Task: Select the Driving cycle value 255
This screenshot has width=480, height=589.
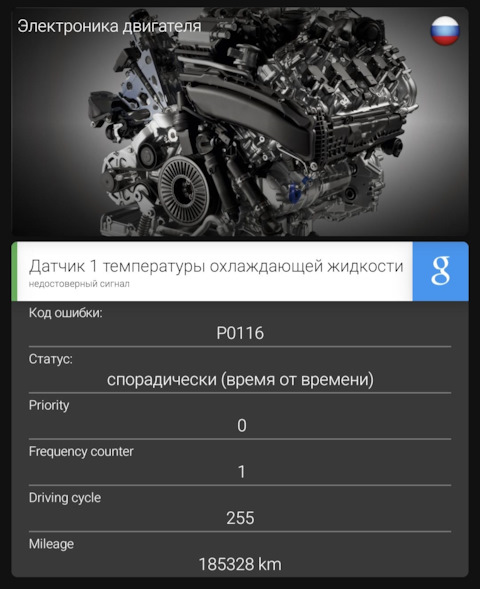Action: point(240,518)
